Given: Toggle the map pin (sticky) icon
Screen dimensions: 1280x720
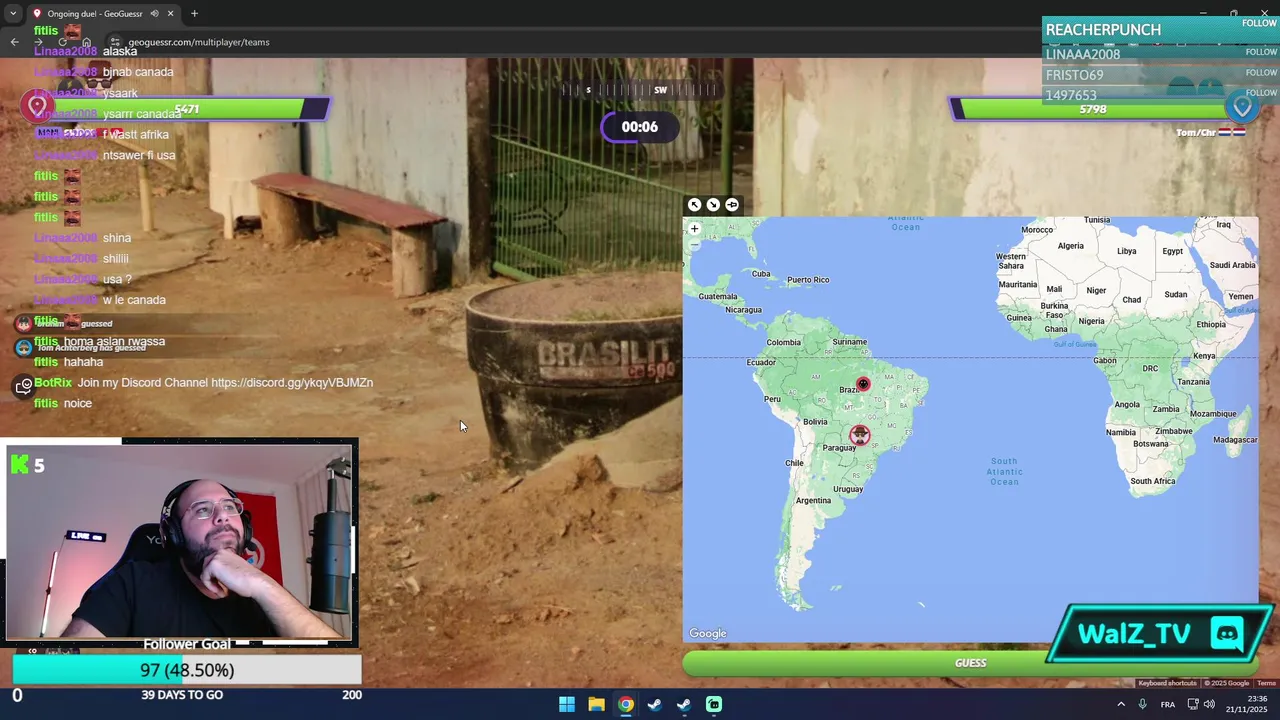Looking at the screenshot, I should click(x=732, y=204).
